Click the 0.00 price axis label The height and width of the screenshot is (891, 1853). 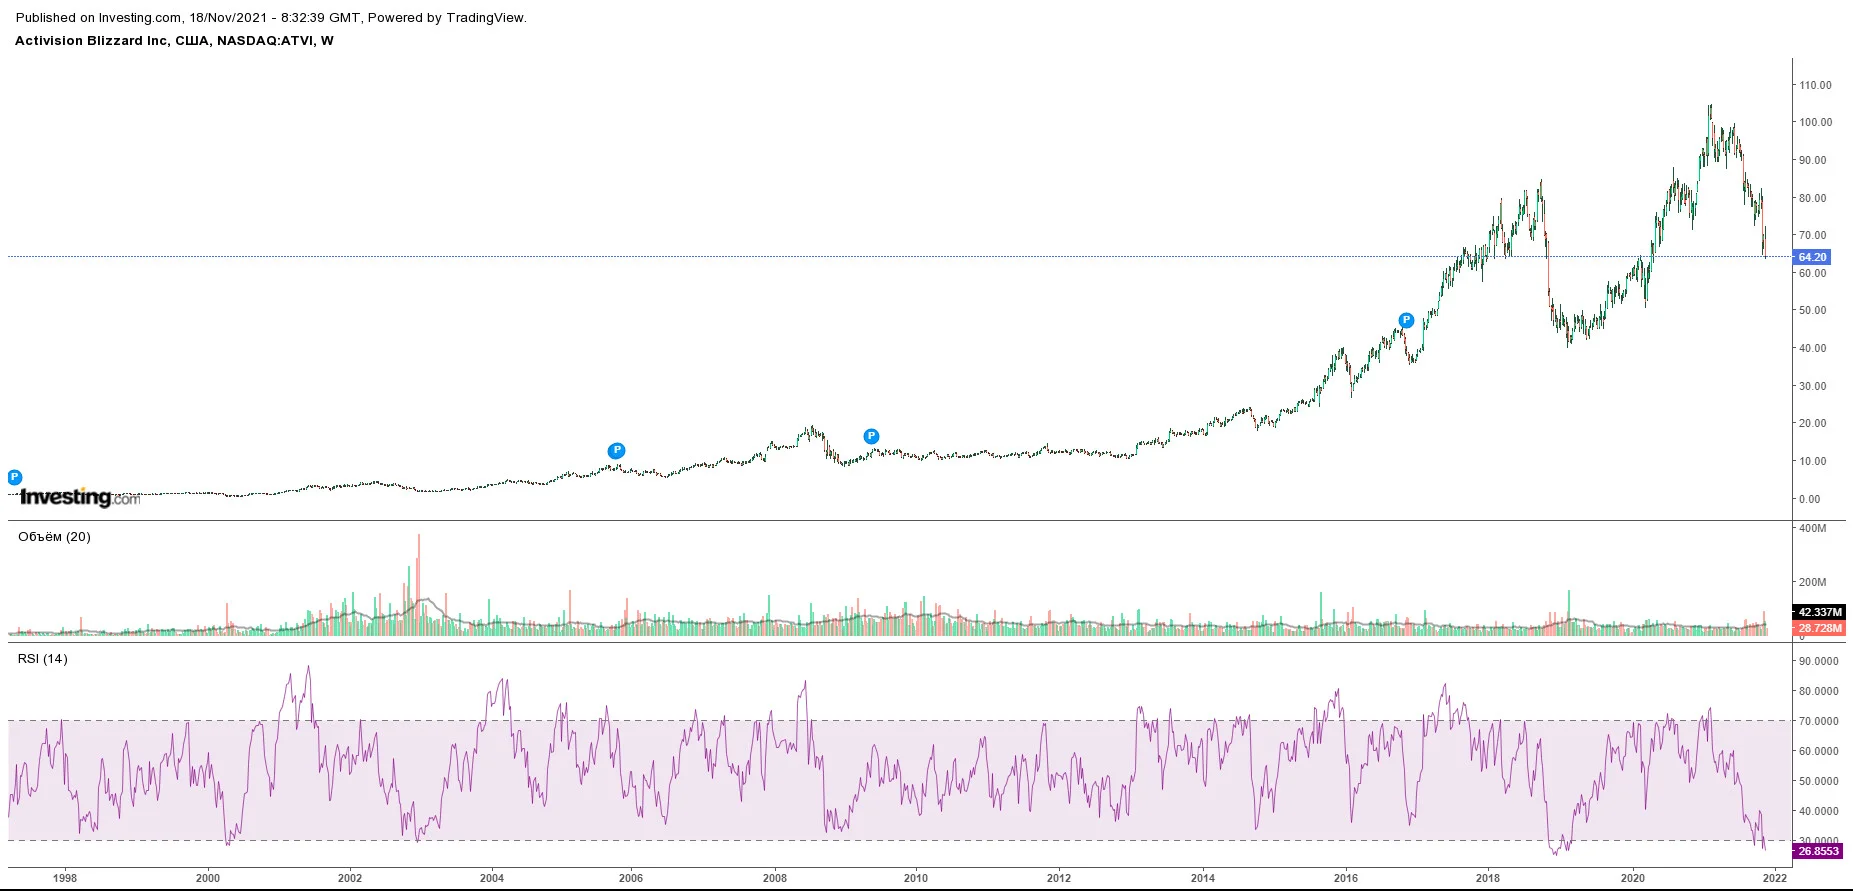pyautogui.click(x=1810, y=499)
